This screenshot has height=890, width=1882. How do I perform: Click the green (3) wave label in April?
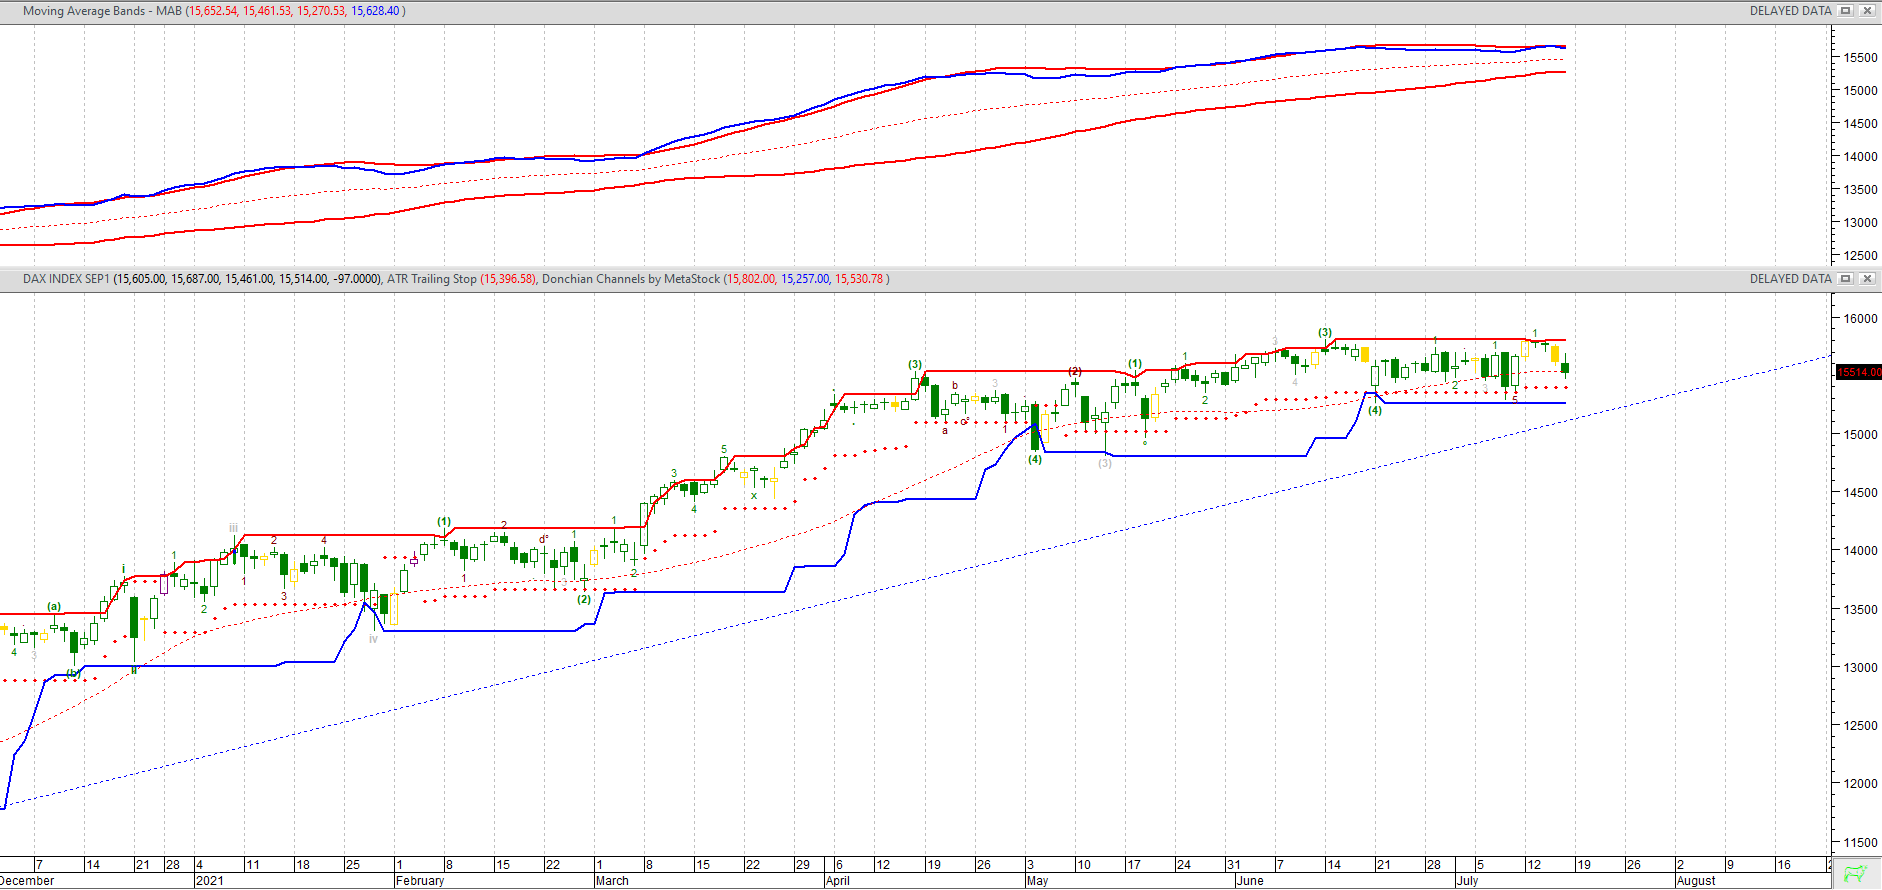click(915, 365)
